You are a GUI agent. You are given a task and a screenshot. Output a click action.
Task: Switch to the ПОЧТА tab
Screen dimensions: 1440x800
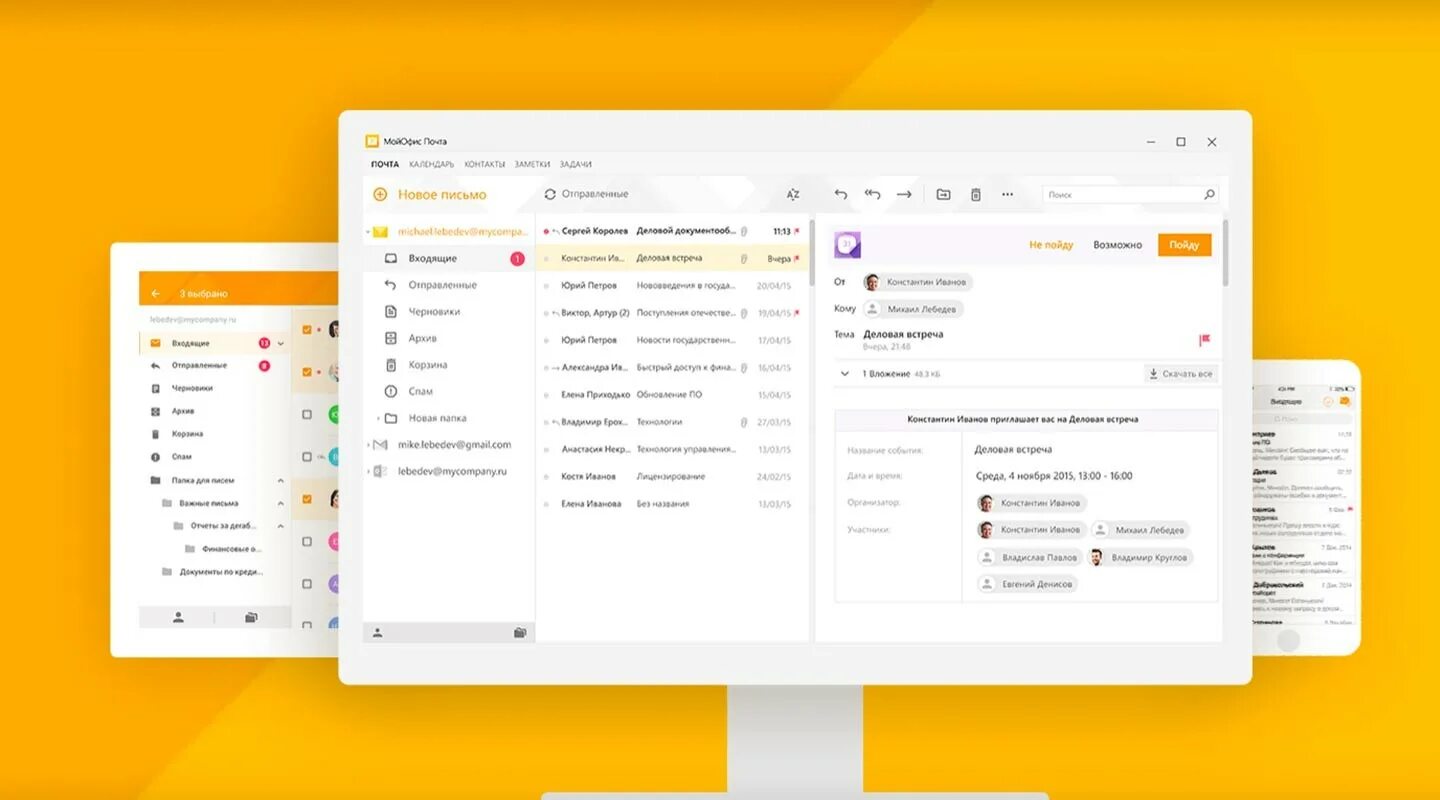(x=384, y=164)
